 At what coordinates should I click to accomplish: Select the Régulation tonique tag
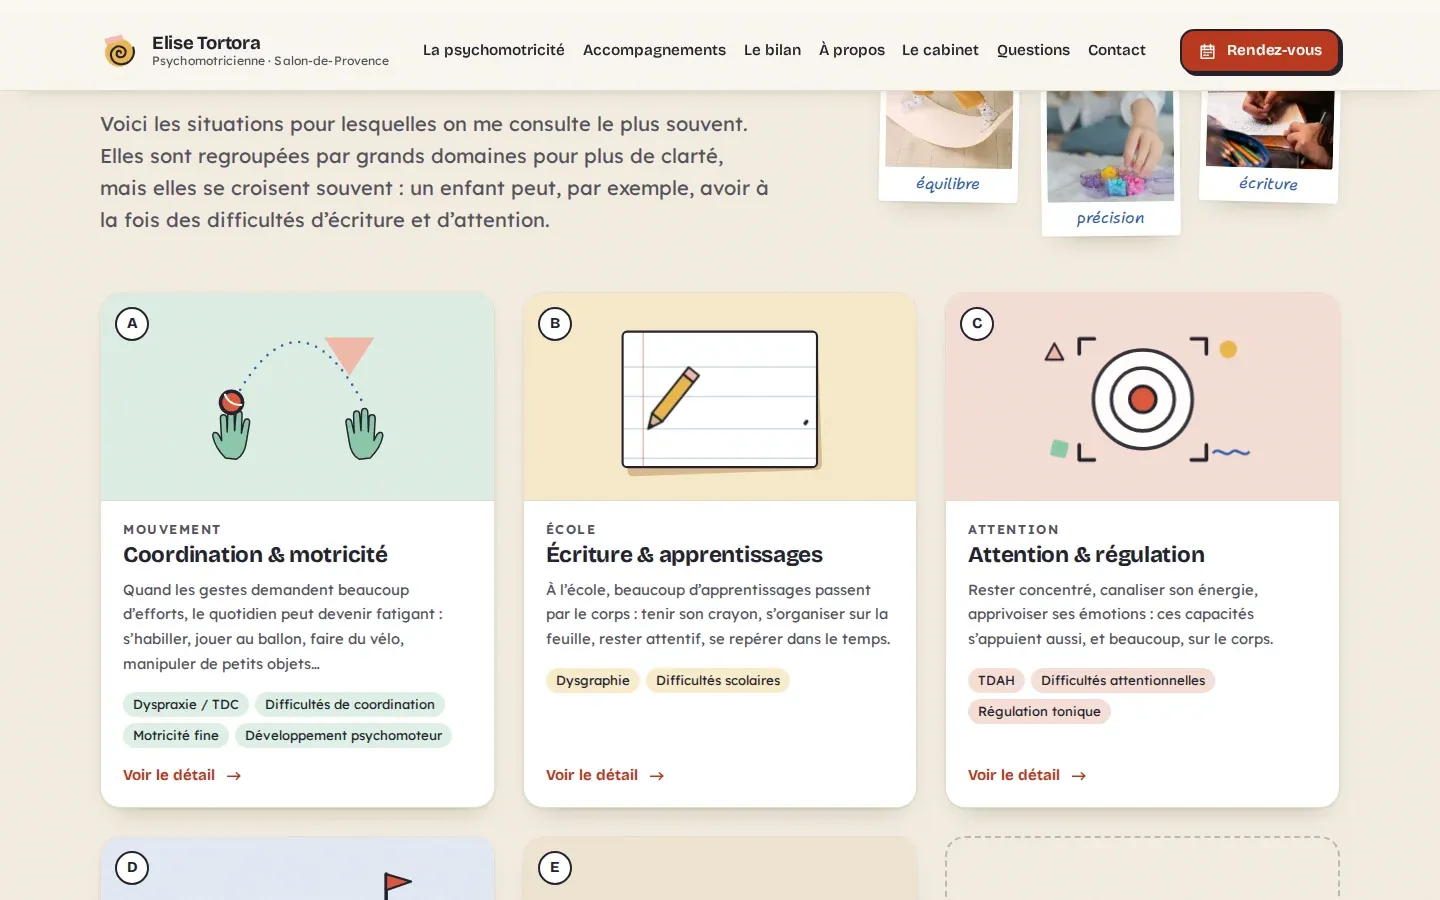[x=1039, y=712]
